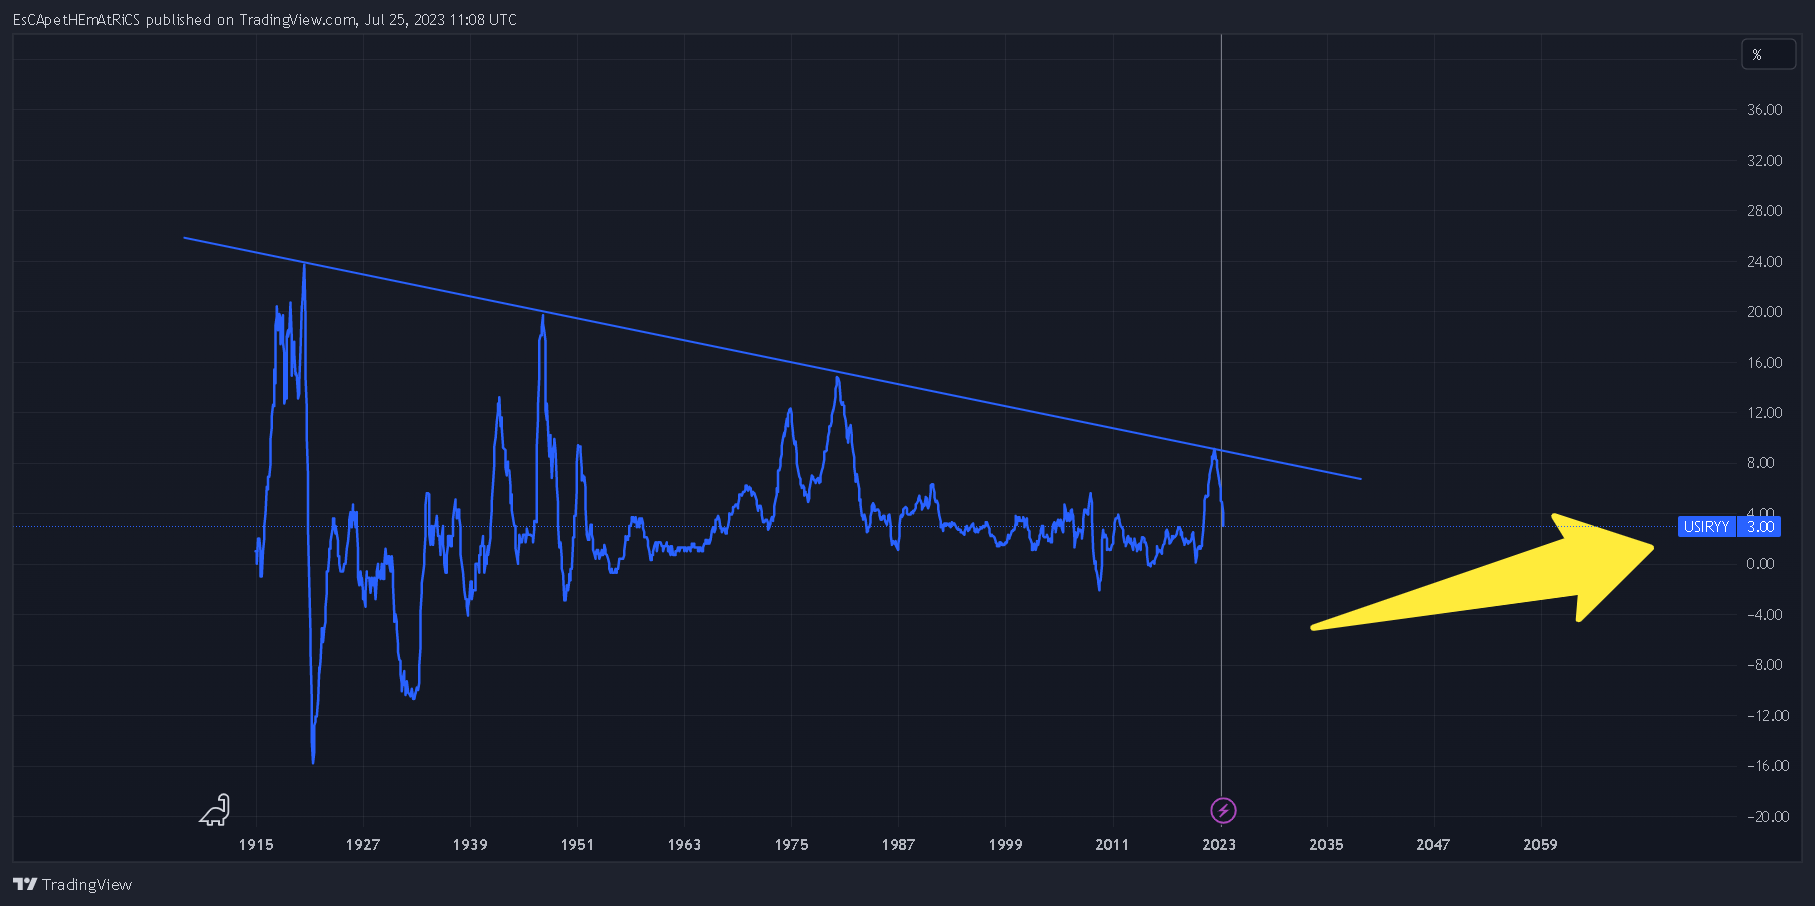Select the USIRYY symbol label
This screenshot has width=1815, height=906.
tap(1706, 527)
